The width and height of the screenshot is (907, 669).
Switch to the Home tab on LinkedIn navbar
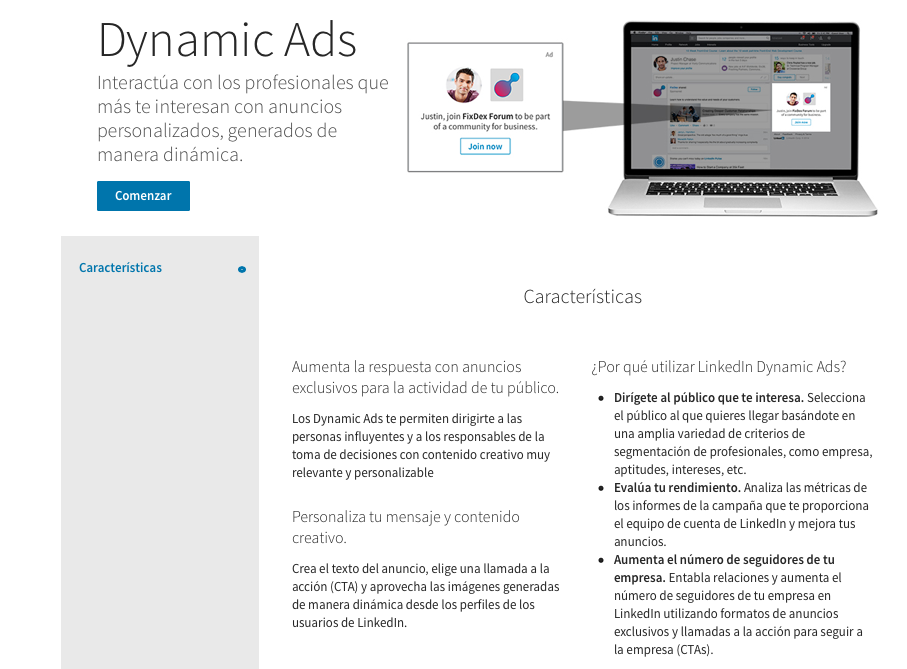click(654, 44)
